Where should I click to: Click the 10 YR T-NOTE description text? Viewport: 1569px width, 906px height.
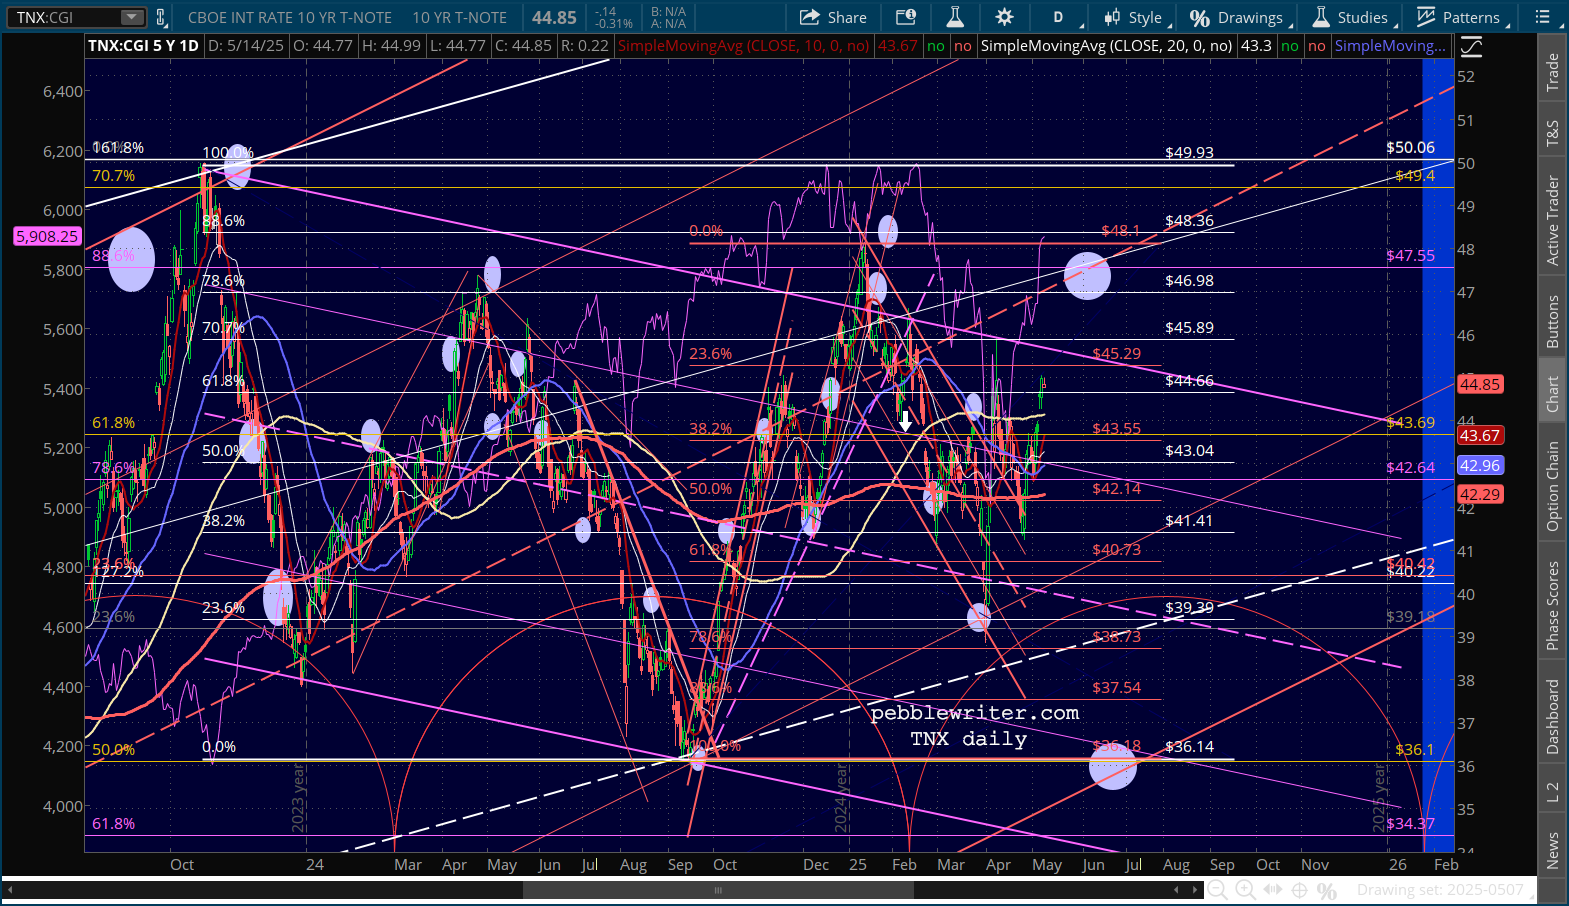click(460, 17)
